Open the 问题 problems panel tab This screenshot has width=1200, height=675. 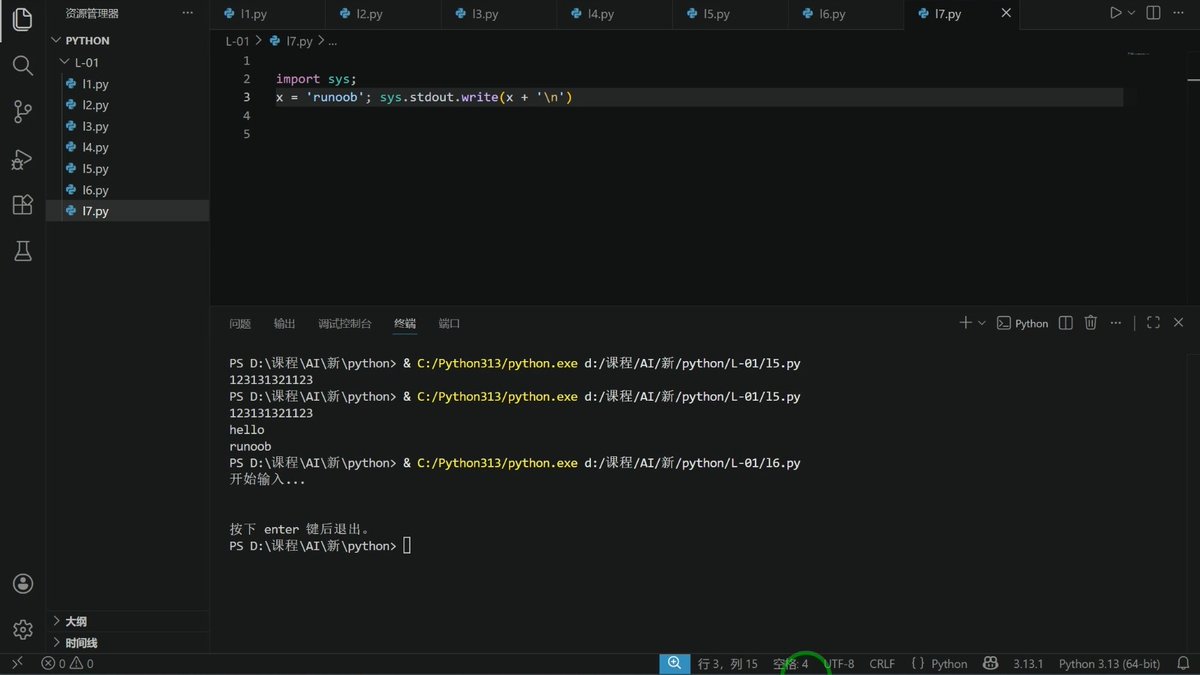click(240, 324)
